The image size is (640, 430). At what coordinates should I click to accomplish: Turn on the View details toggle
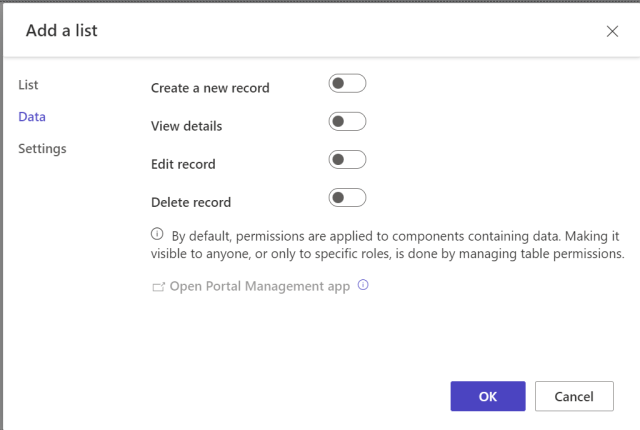pyautogui.click(x=347, y=121)
